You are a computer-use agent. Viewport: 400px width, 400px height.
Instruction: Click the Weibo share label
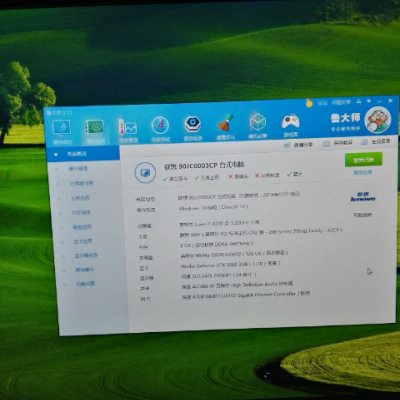click(303, 145)
